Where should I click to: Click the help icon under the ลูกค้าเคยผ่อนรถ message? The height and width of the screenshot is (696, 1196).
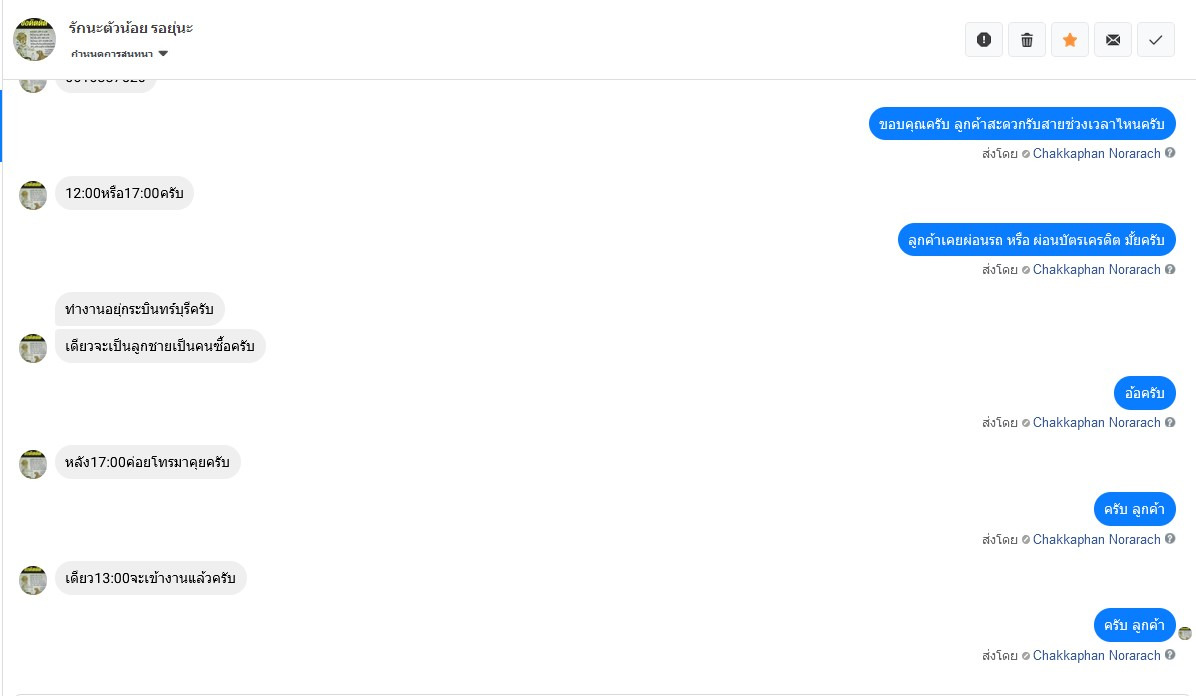coord(1170,269)
